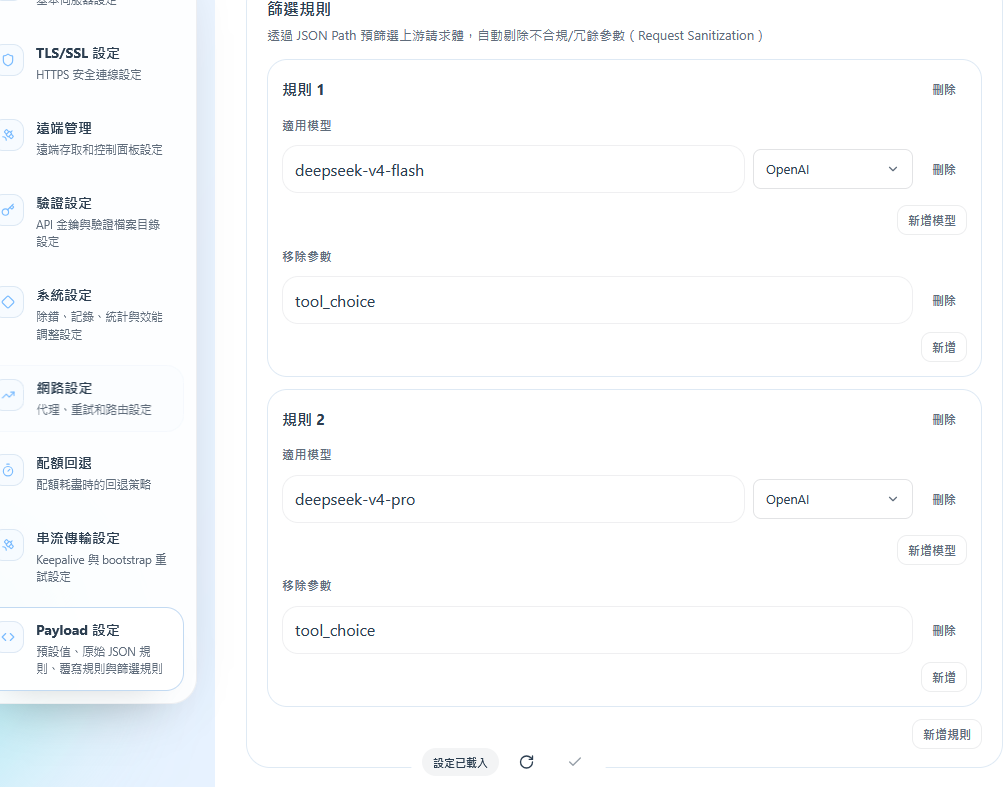
Task: Click the Payload 設定 code icon
Action: pyautogui.click(x=8, y=637)
